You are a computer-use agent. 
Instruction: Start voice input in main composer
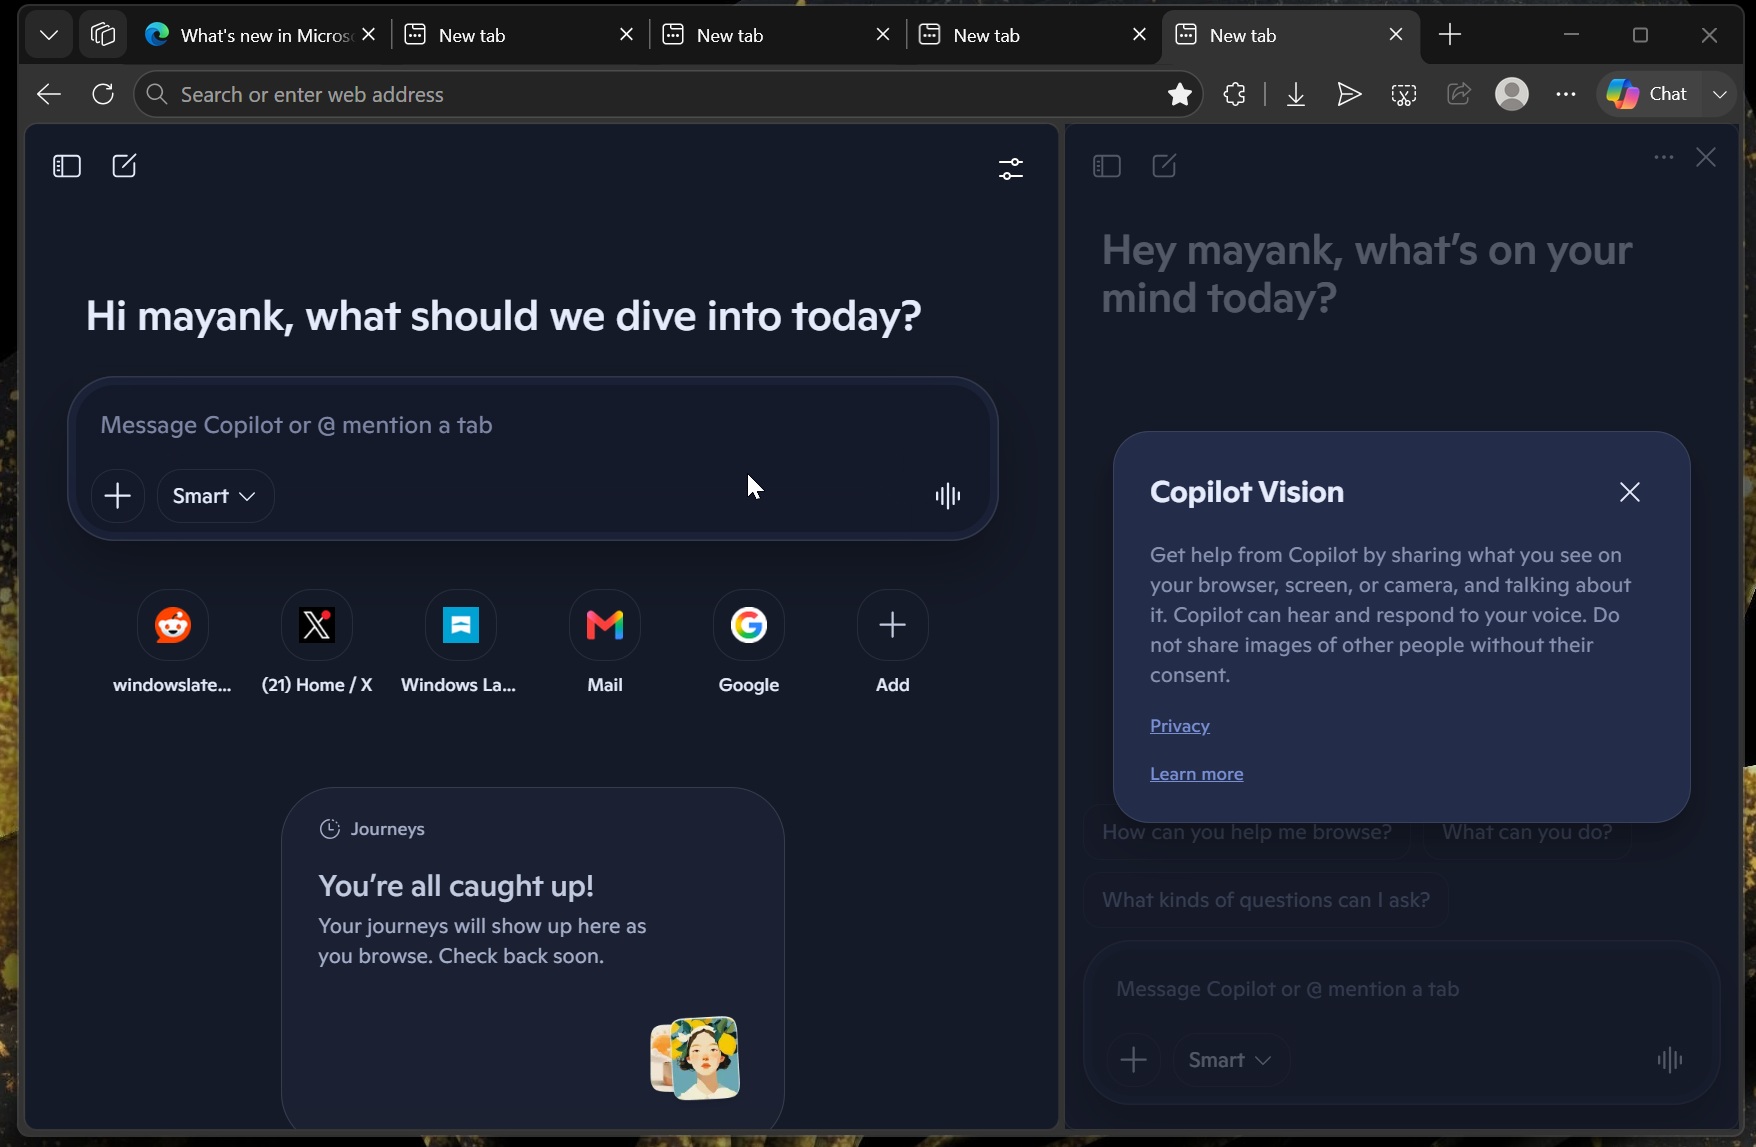948,496
